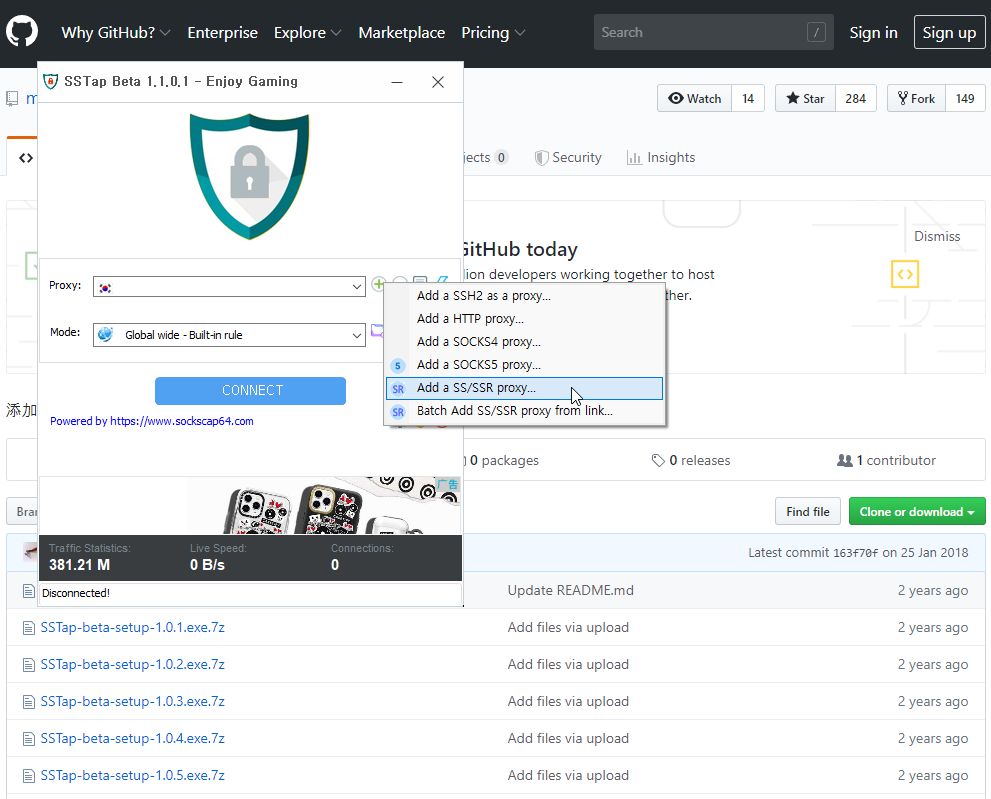Open the 149 forks count
The height and width of the screenshot is (799, 991).
click(x=965, y=99)
